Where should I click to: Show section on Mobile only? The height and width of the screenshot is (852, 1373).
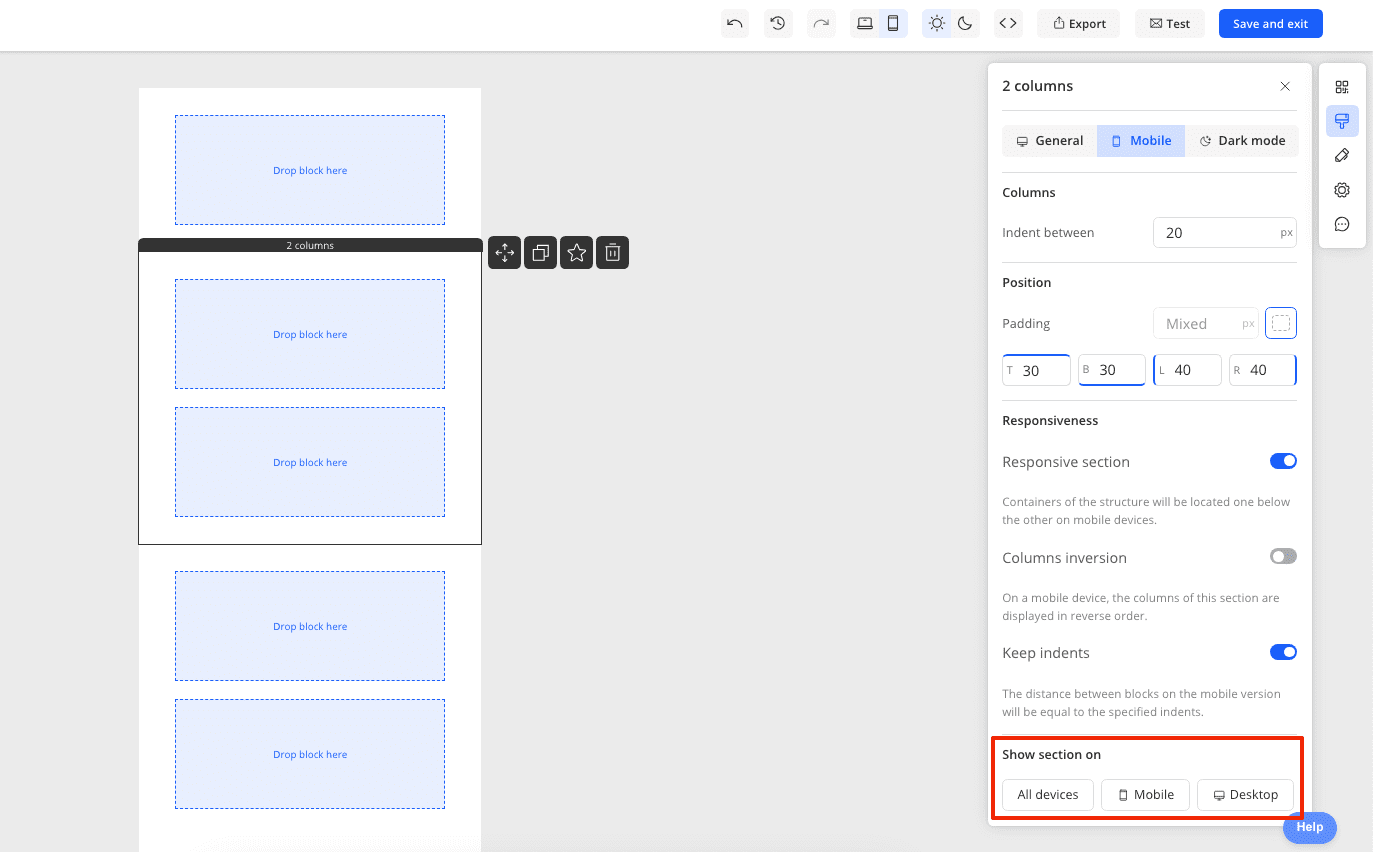[1145, 795]
